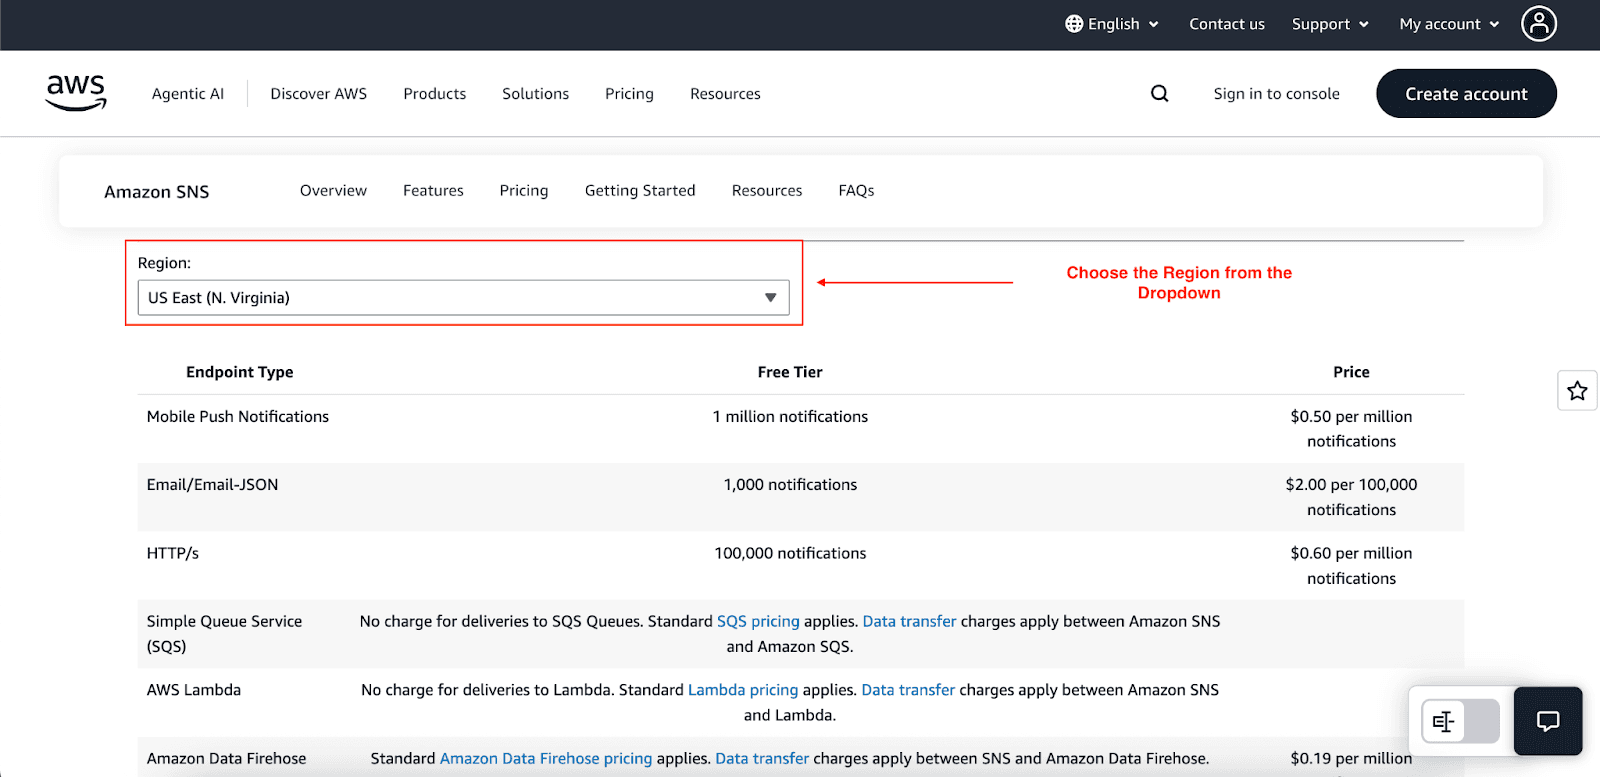This screenshot has width=1600, height=777.
Task: Click '$0.50 per million notifications' price
Action: pos(1351,429)
